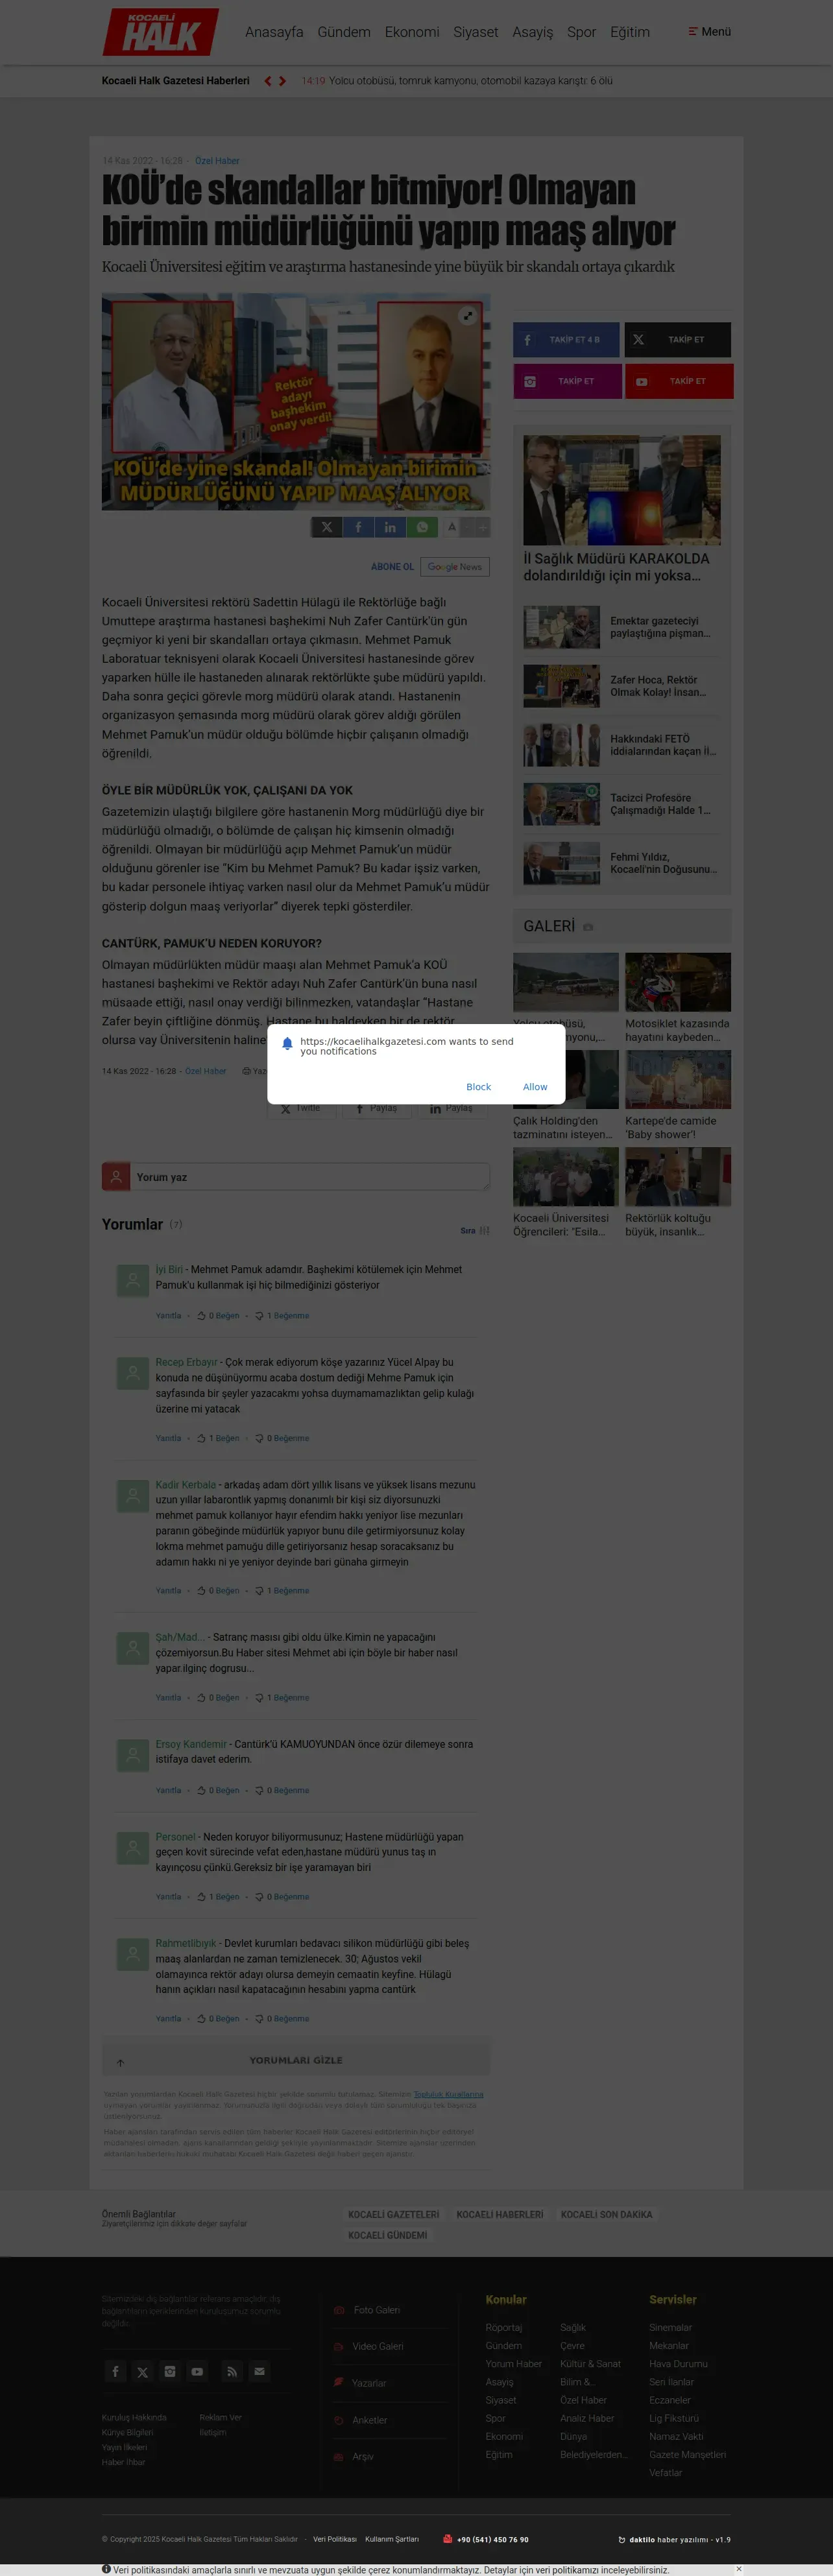Open GALERİ section heading
833x2576 pixels.
click(x=549, y=926)
